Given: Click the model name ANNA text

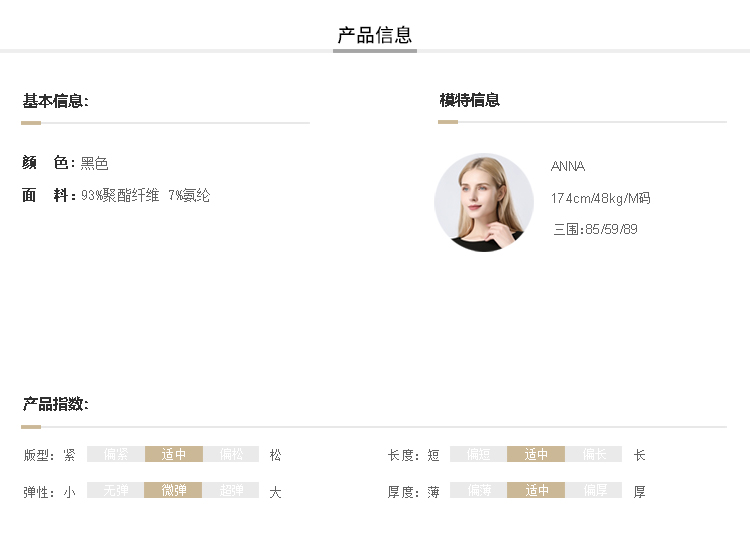Looking at the screenshot, I should click(x=567, y=166).
